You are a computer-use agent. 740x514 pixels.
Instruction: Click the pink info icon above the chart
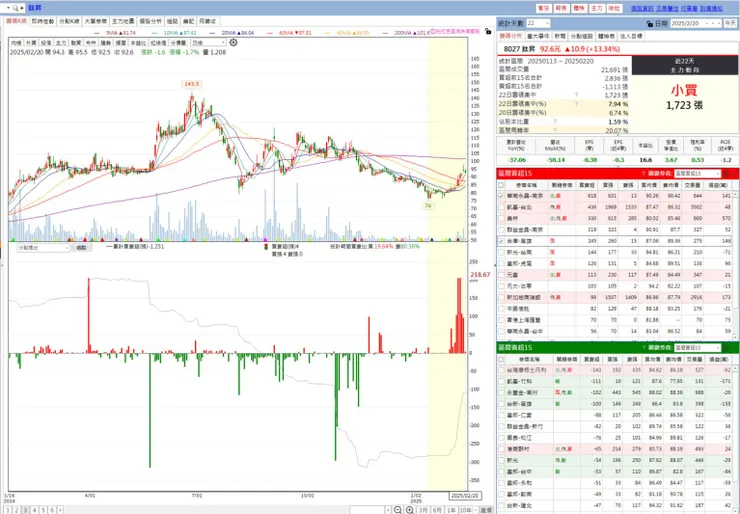(x=431, y=31)
